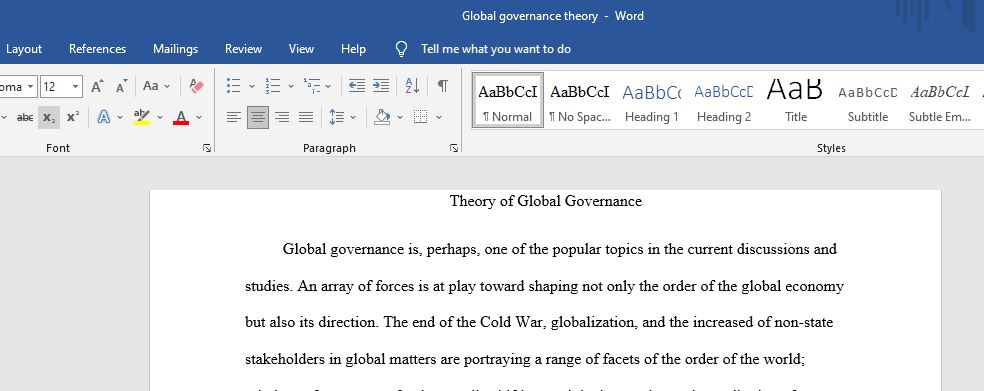Open bullet library dropdown arrow
This screenshot has width=984, height=391.
coord(252,86)
